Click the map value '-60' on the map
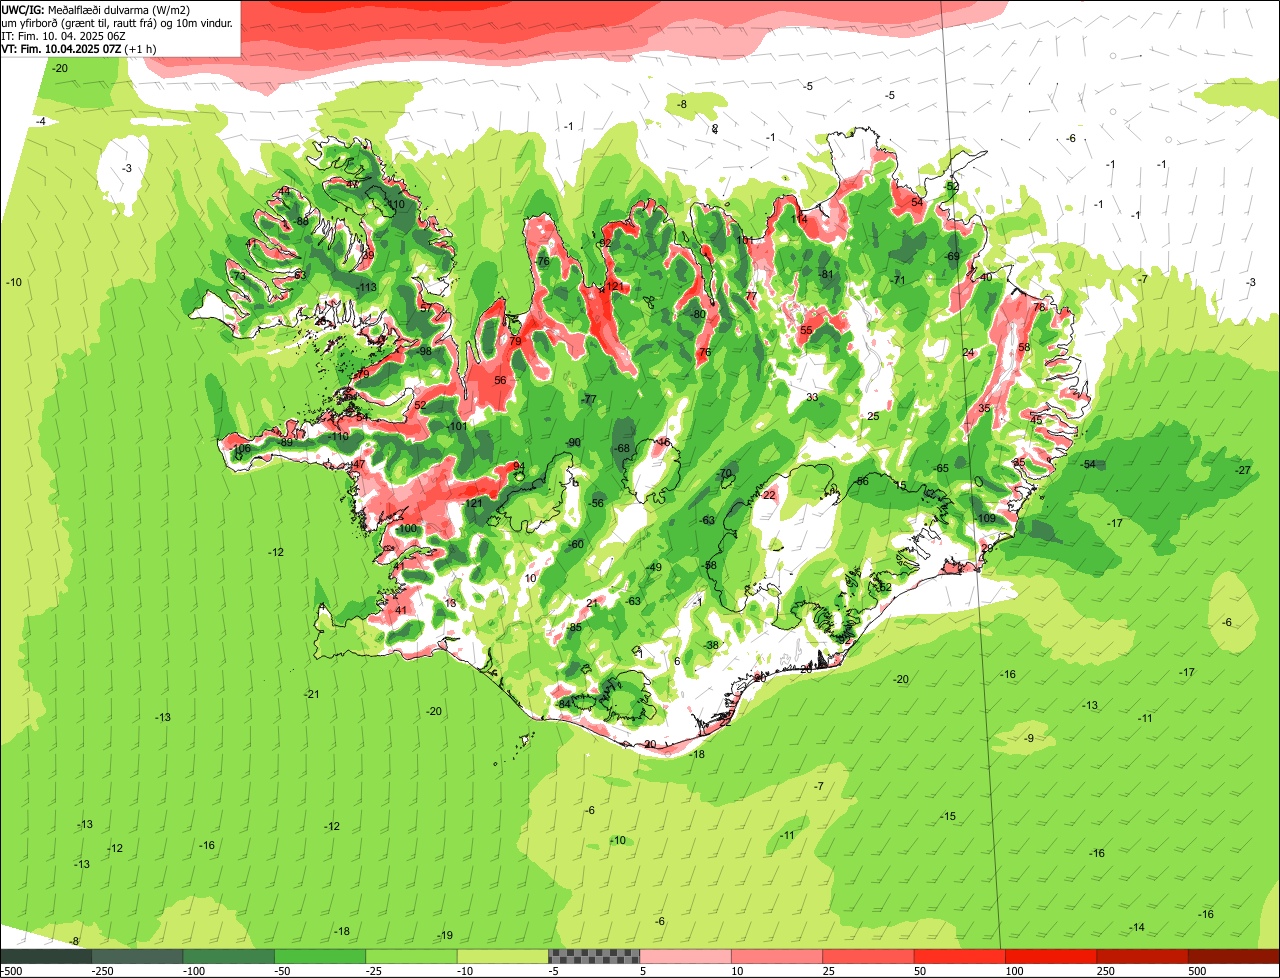 (x=575, y=544)
